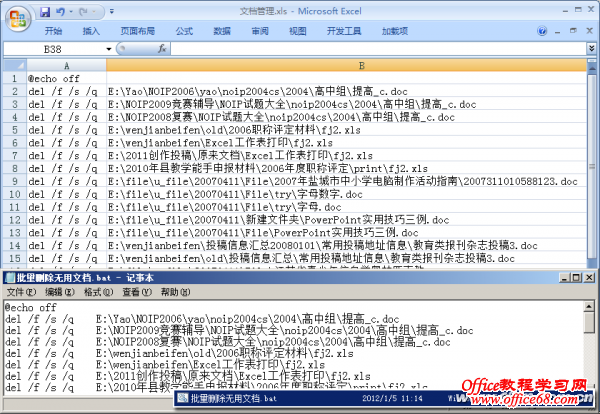This screenshot has width=600, height=414.
Task: Select row 9 header
Action: tap(15, 181)
